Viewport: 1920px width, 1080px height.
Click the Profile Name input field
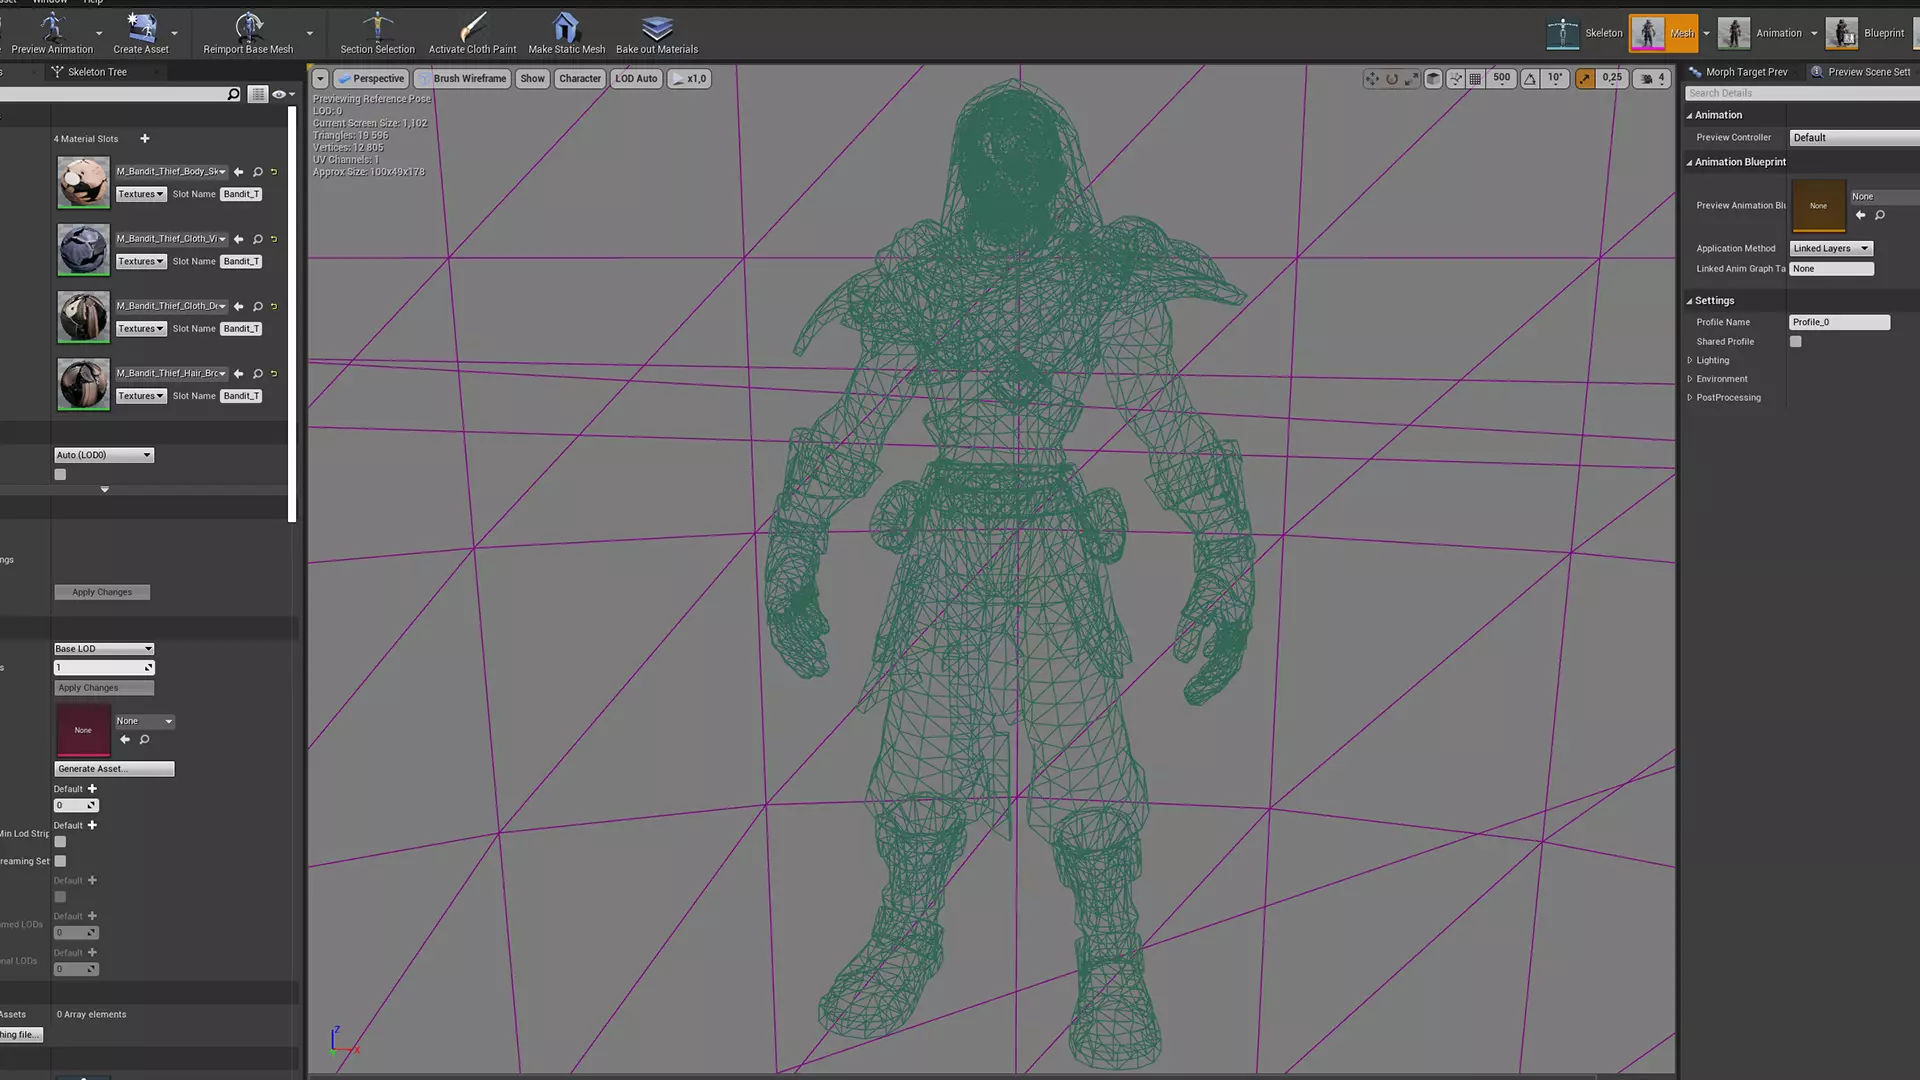click(1839, 322)
